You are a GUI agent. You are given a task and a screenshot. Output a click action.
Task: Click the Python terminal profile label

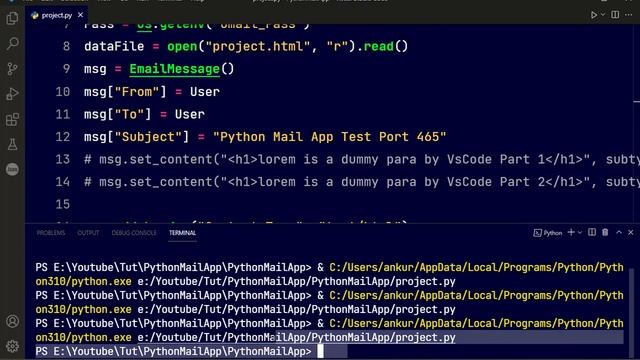click(548, 233)
